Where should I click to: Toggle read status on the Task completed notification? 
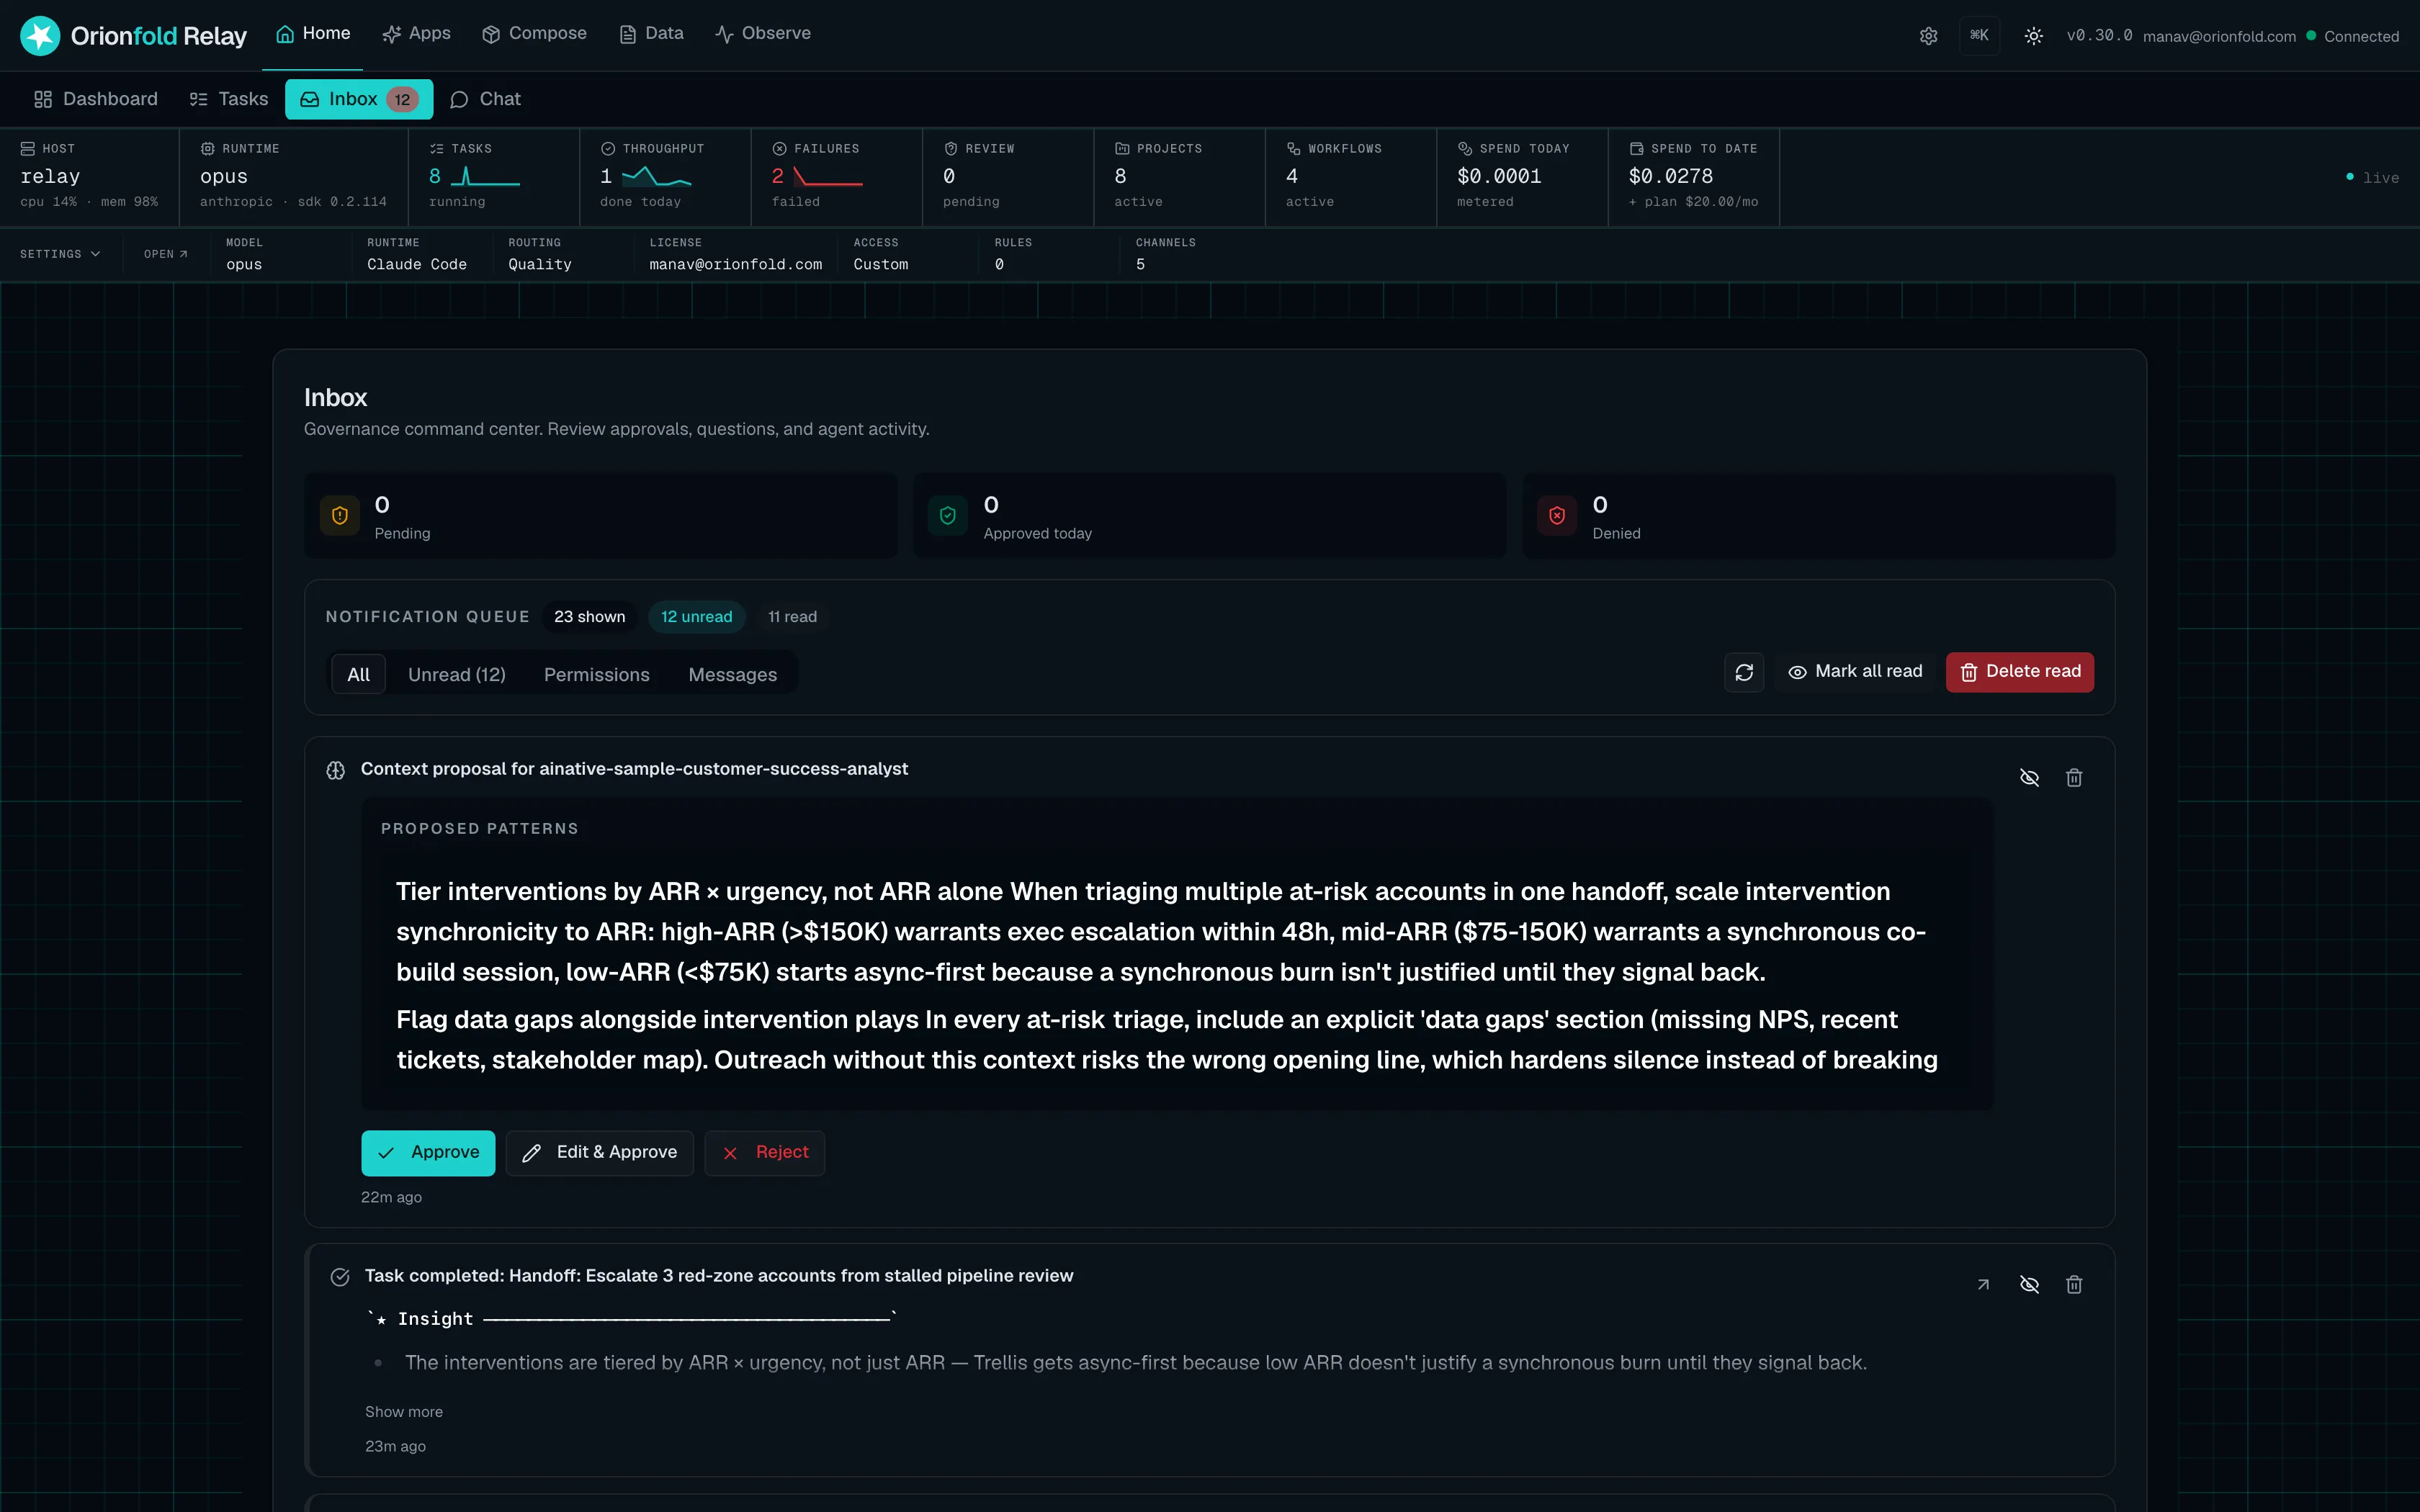[2029, 1285]
